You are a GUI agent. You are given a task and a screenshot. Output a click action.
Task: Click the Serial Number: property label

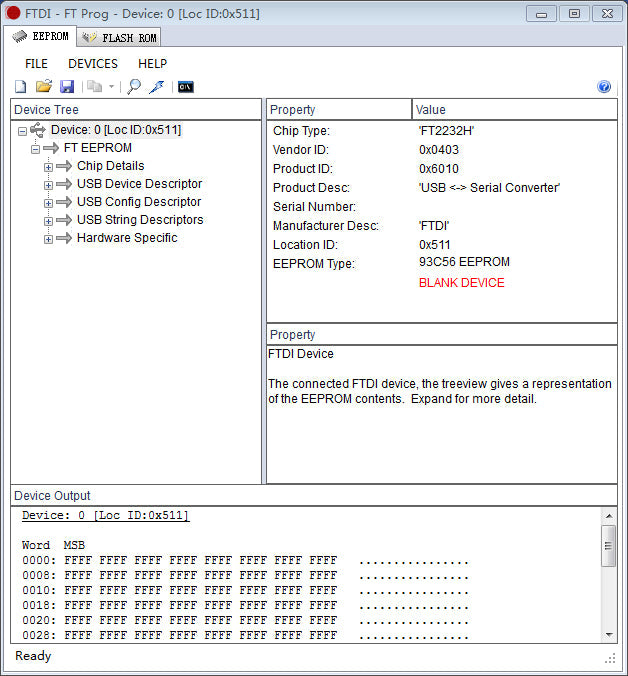point(314,207)
